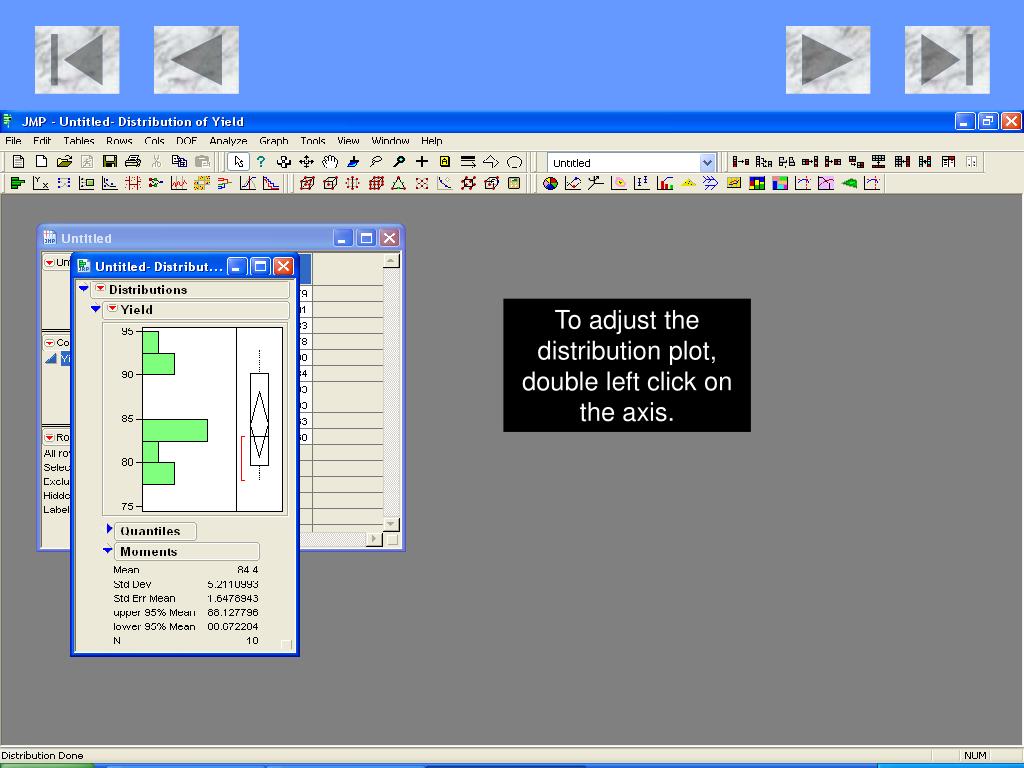Open the Window menu
Screen dimensions: 1024x768
click(390, 140)
